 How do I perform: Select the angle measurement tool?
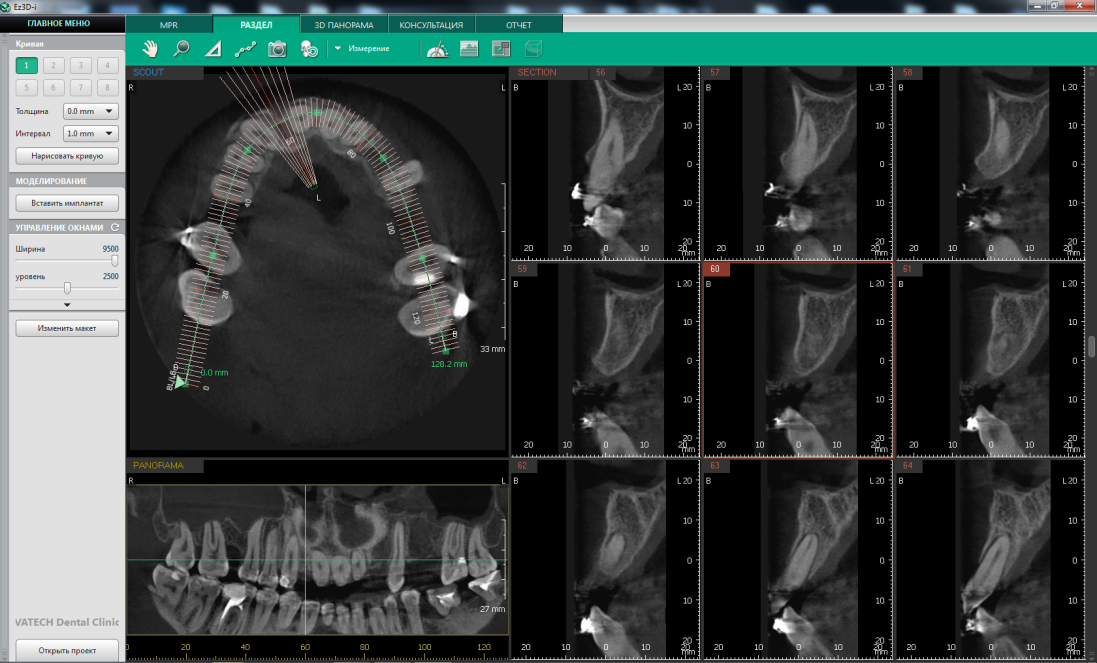212,48
